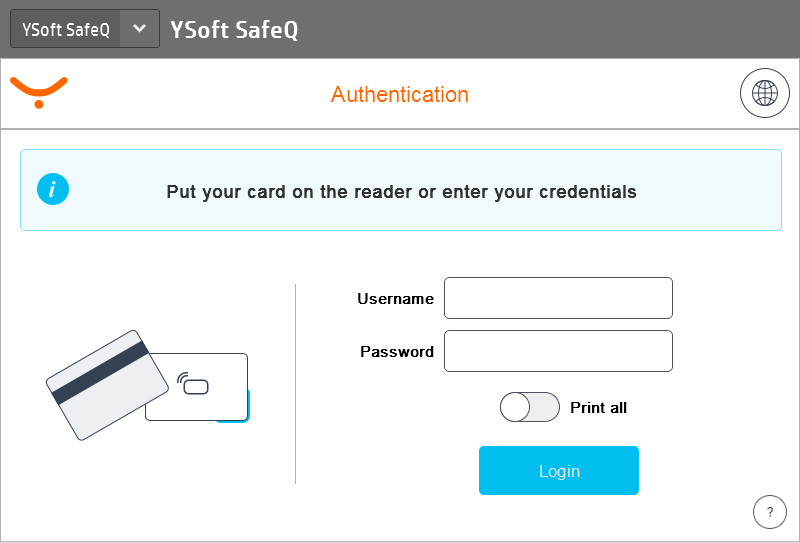Click the card reader instruction message
Image resolution: width=800 pixels, height=543 pixels.
point(401,191)
